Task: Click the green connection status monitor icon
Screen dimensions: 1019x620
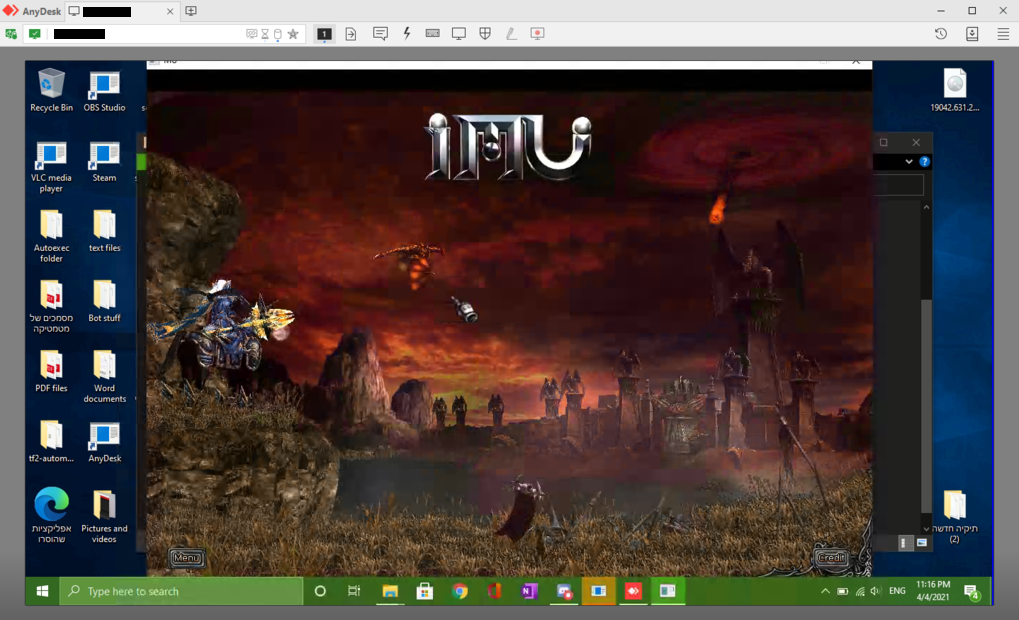Action: 35,34
